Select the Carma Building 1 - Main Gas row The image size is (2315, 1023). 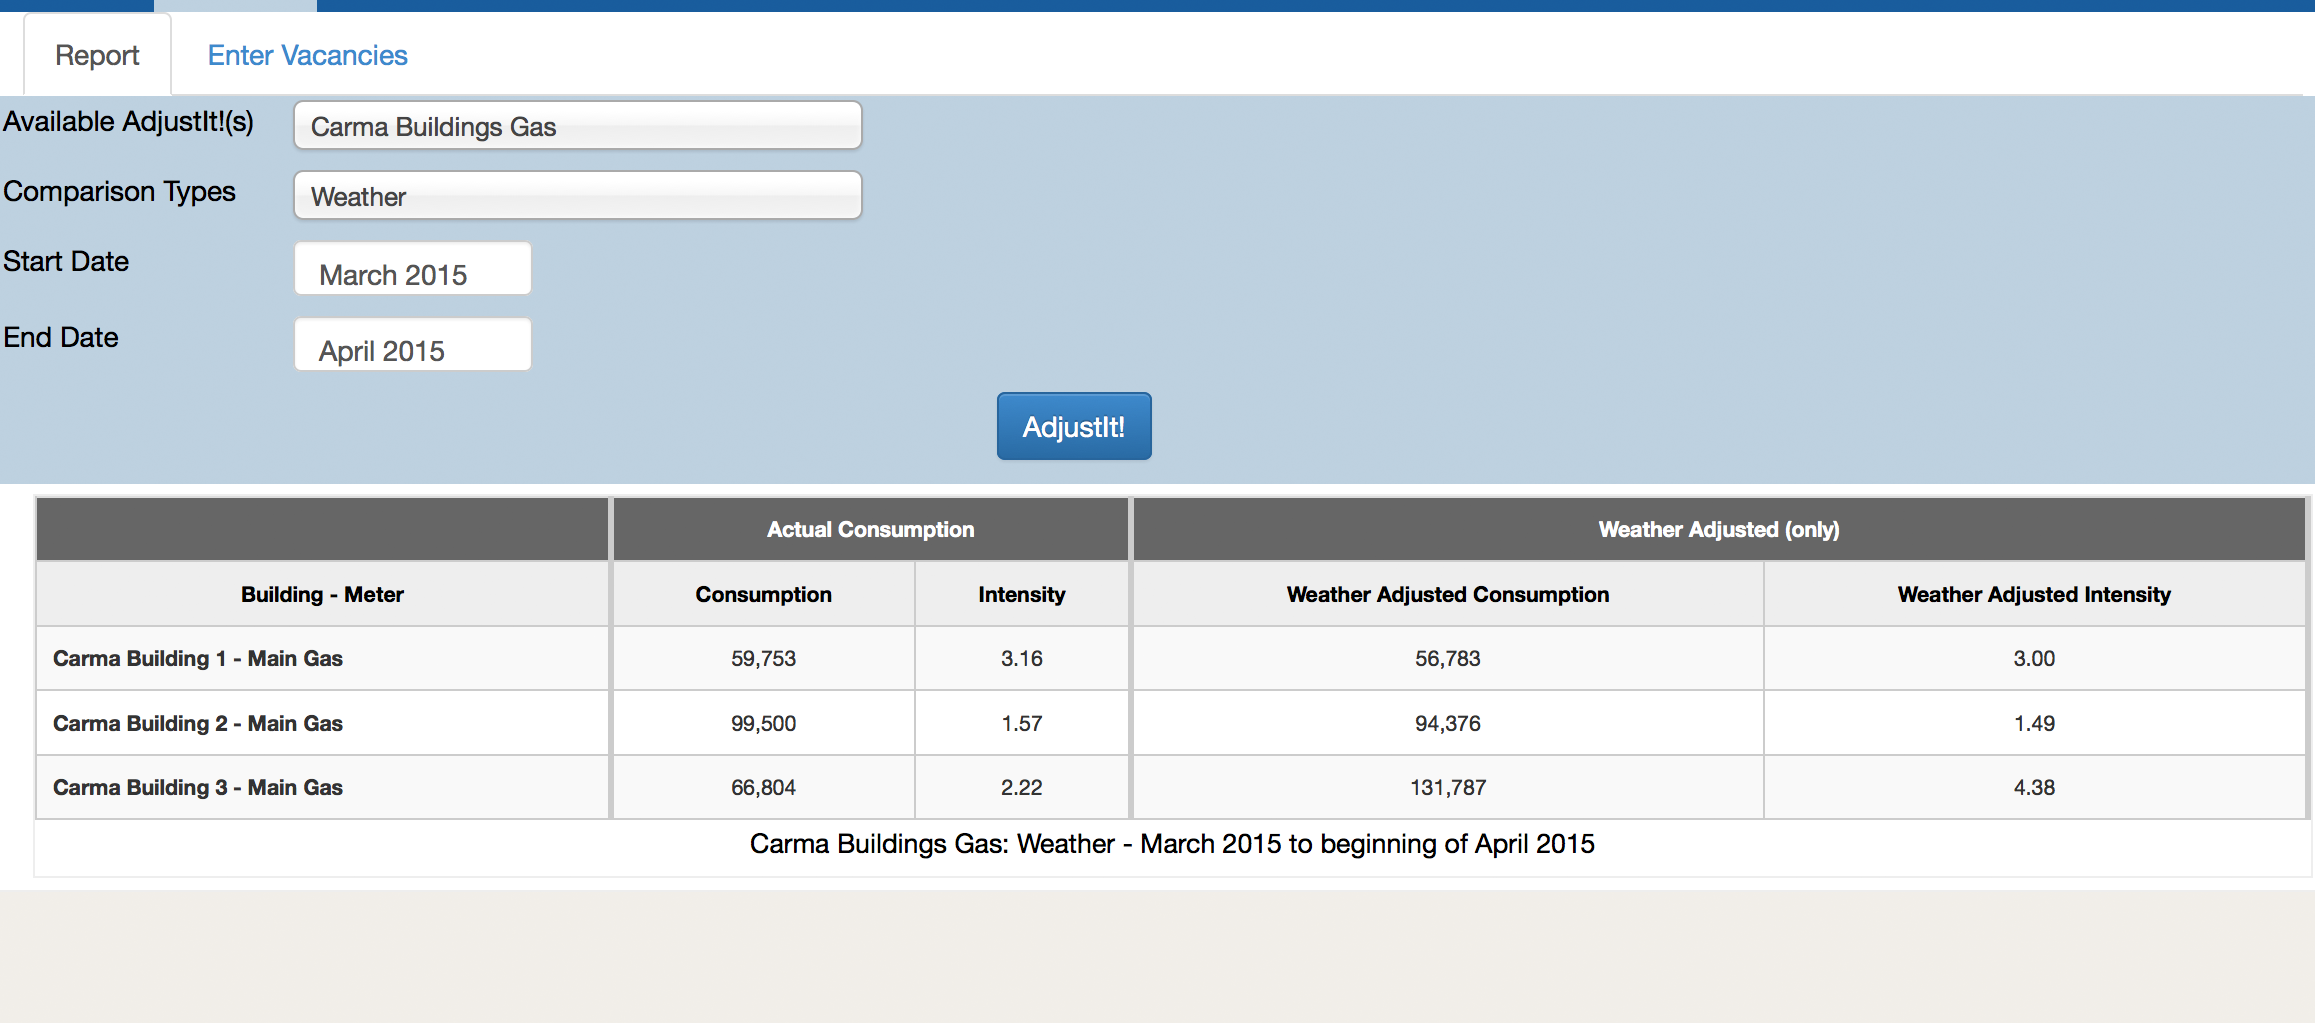pyautogui.click(x=1171, y=659)
